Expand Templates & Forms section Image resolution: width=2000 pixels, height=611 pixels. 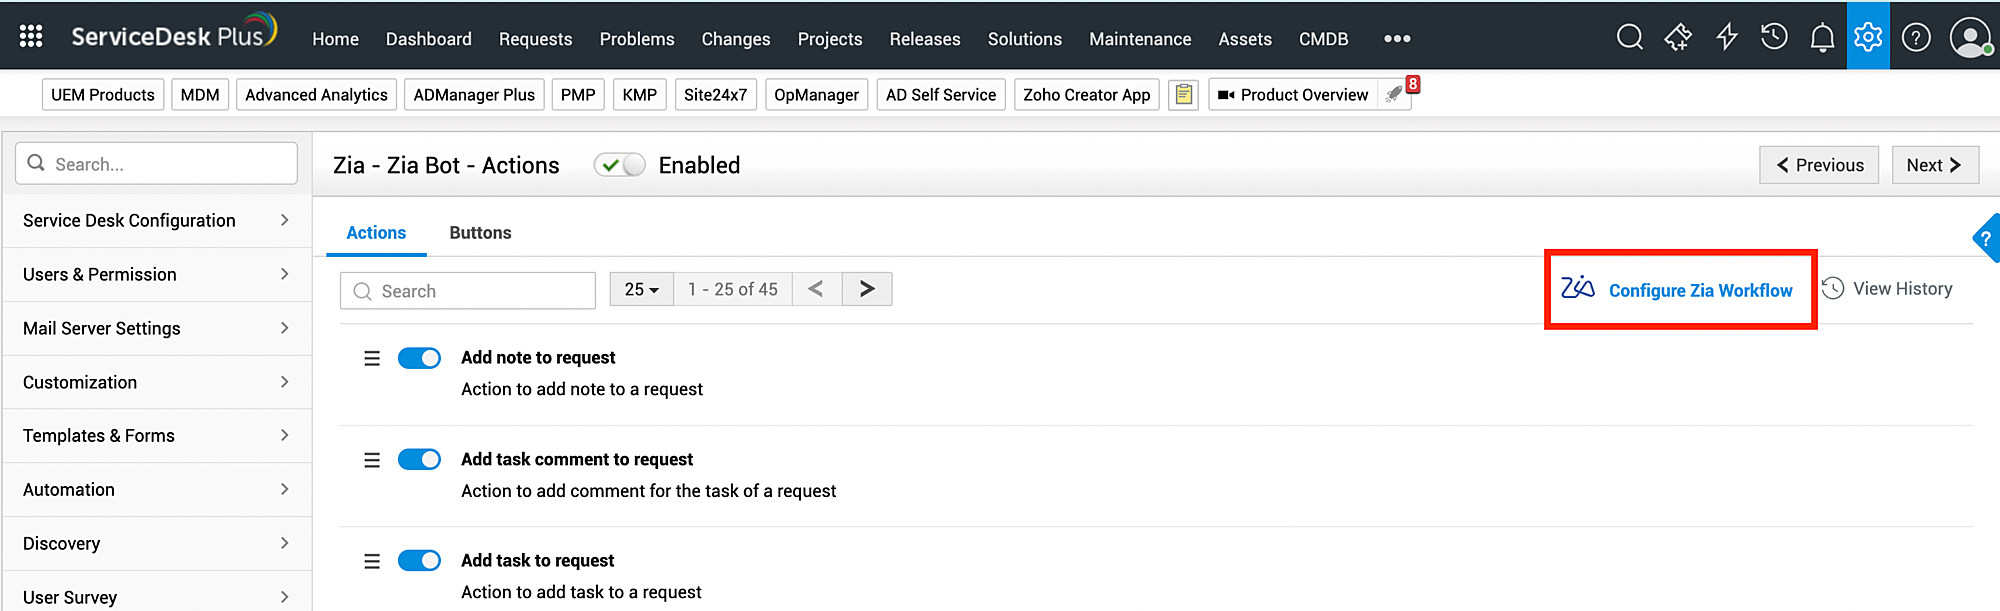(x=157, y=435)
